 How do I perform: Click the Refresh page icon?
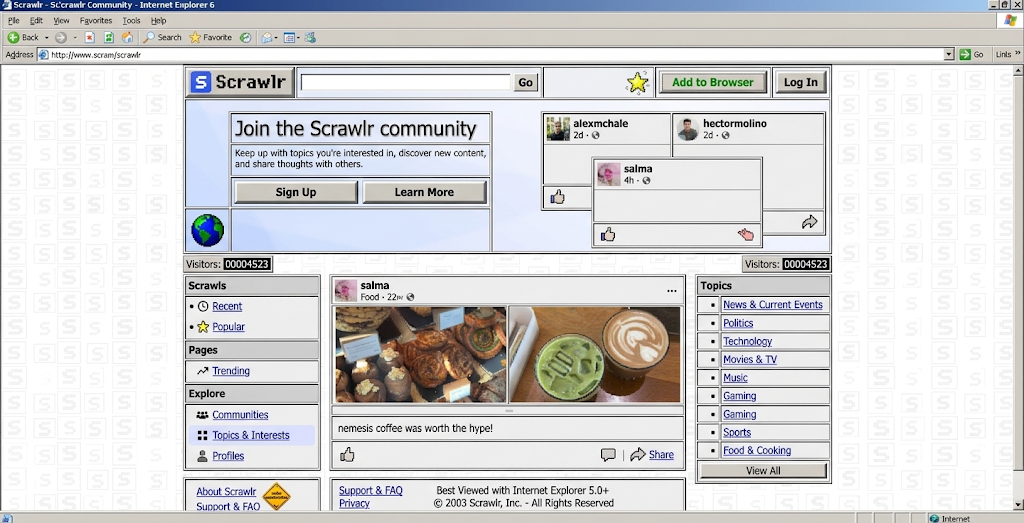tap(109, 38)
